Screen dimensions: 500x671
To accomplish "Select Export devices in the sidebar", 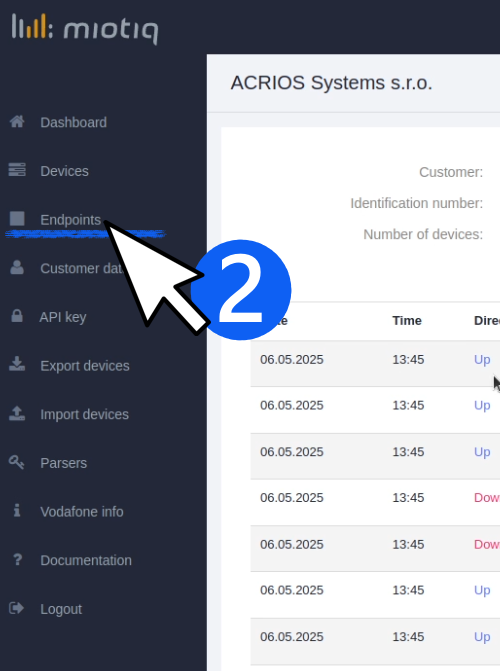I will pos(85,366).
